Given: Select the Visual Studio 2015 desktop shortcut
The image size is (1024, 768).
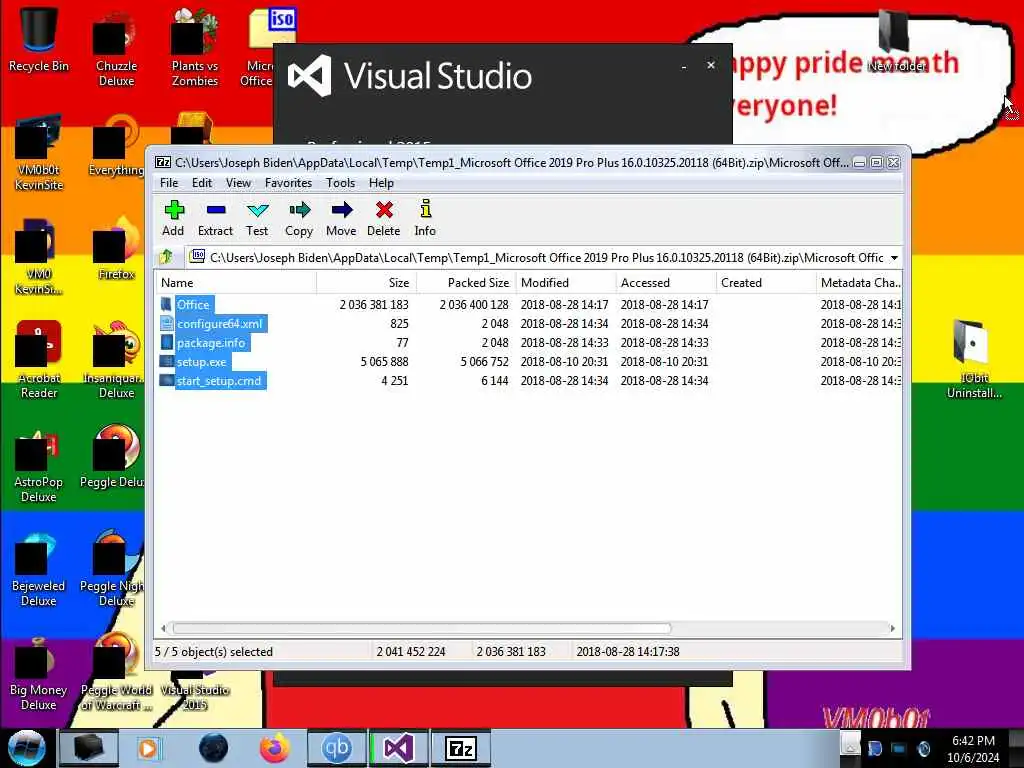Looking at the screenshot, I should (195, 691).
